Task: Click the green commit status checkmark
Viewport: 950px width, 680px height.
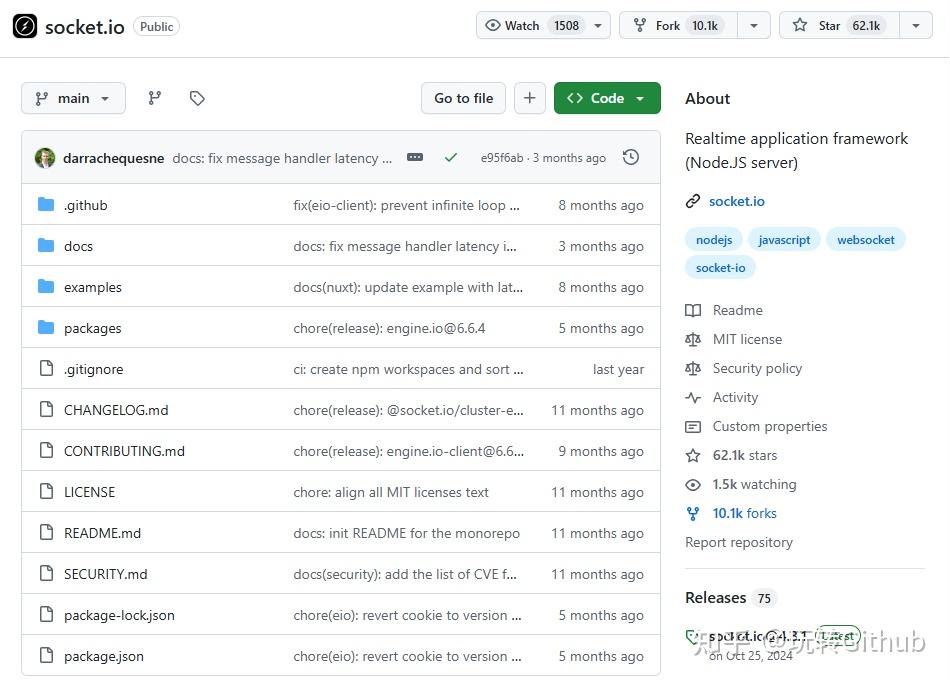Action: click(451, 157)
